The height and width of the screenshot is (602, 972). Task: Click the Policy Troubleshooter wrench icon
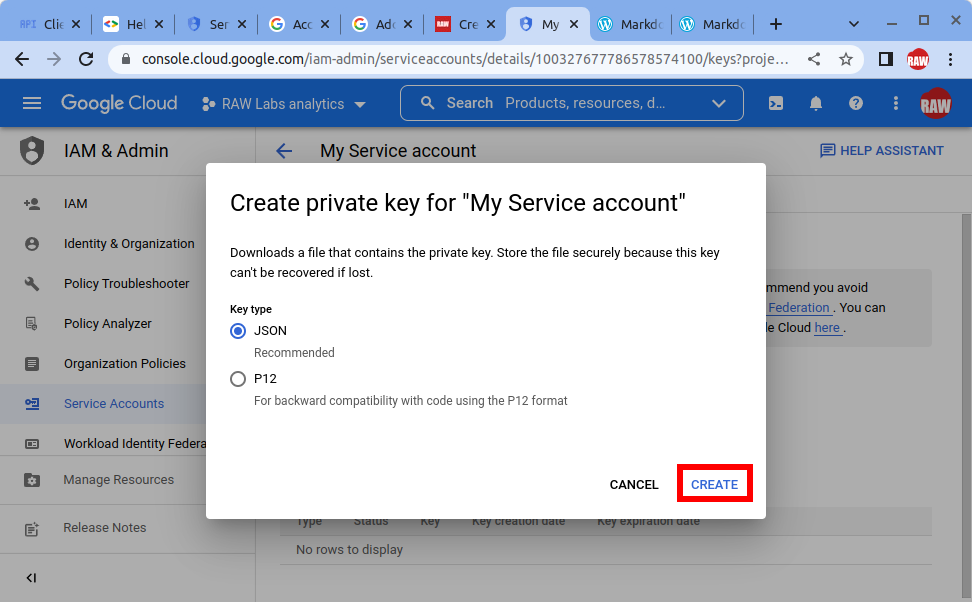[32, 284]
